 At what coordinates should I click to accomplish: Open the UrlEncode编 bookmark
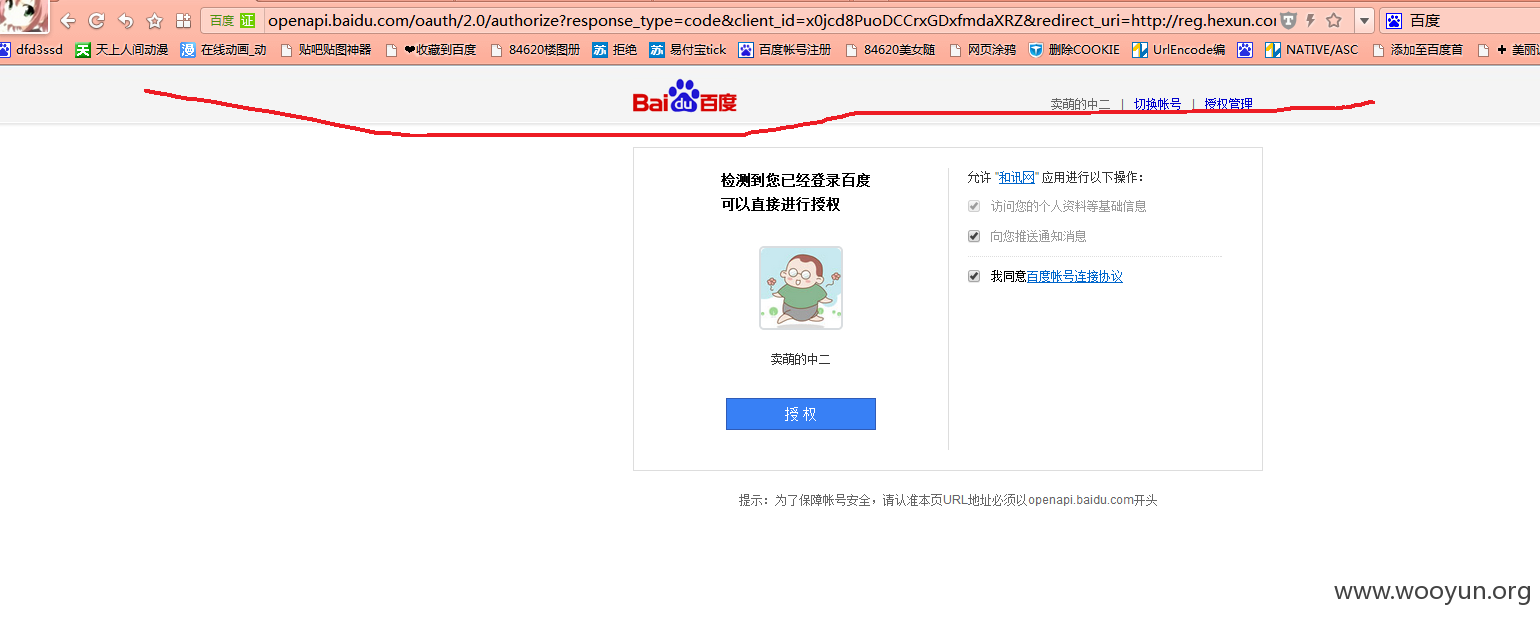[x=1179, y=50]
